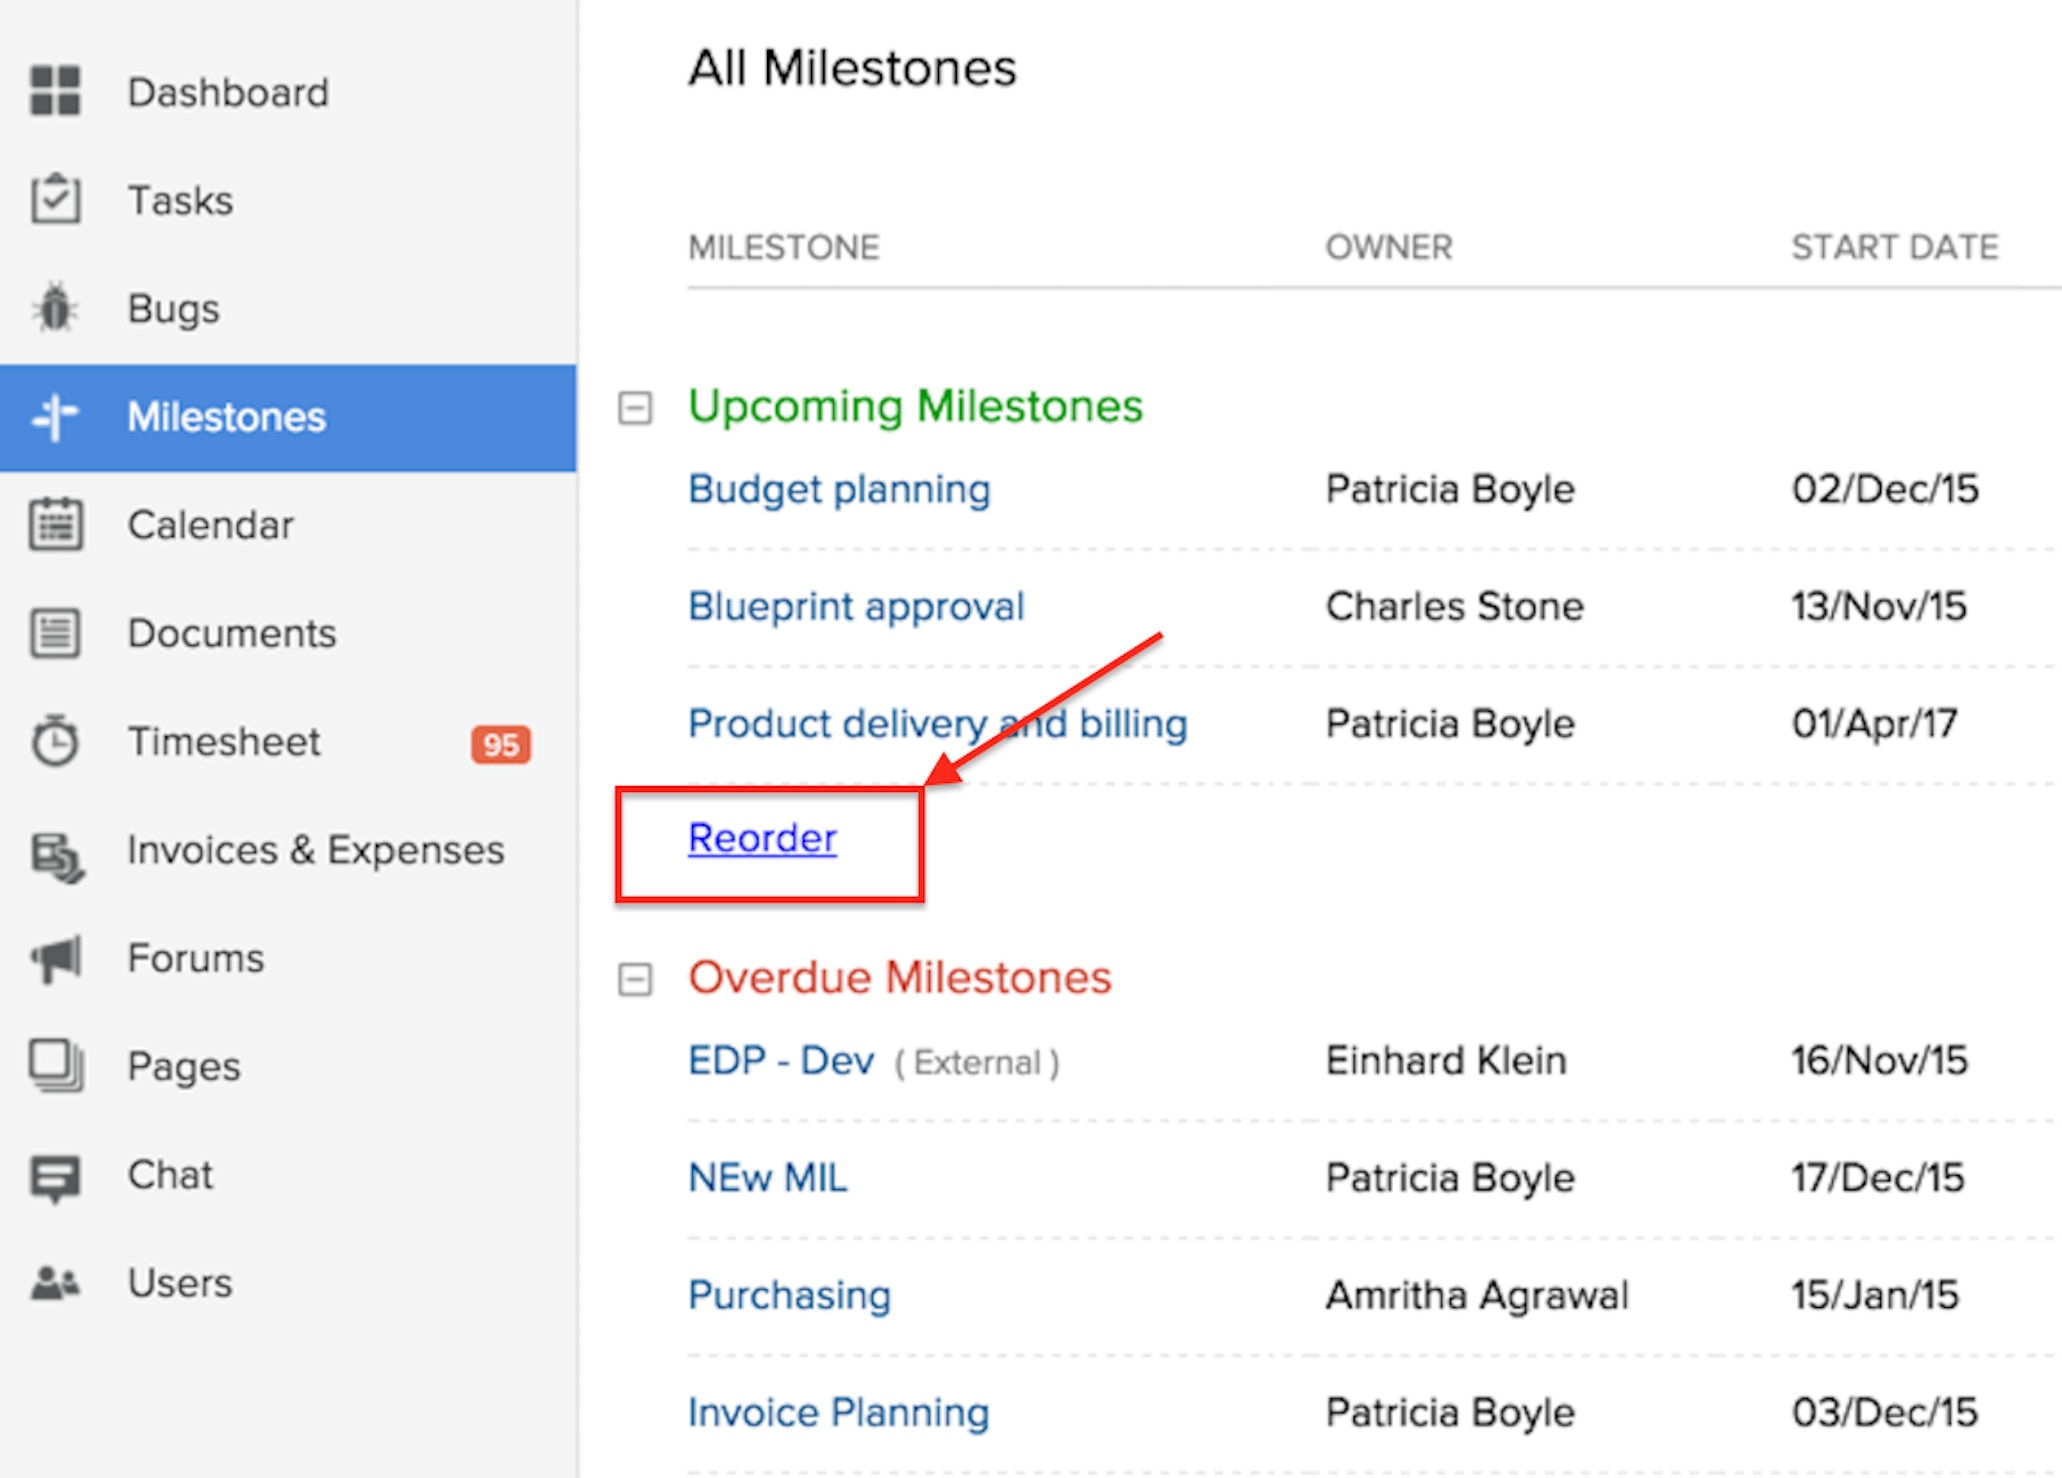Click the Tasks clipboard icon
Screen dimensions: 2062x1478
(x=55, y=198)
